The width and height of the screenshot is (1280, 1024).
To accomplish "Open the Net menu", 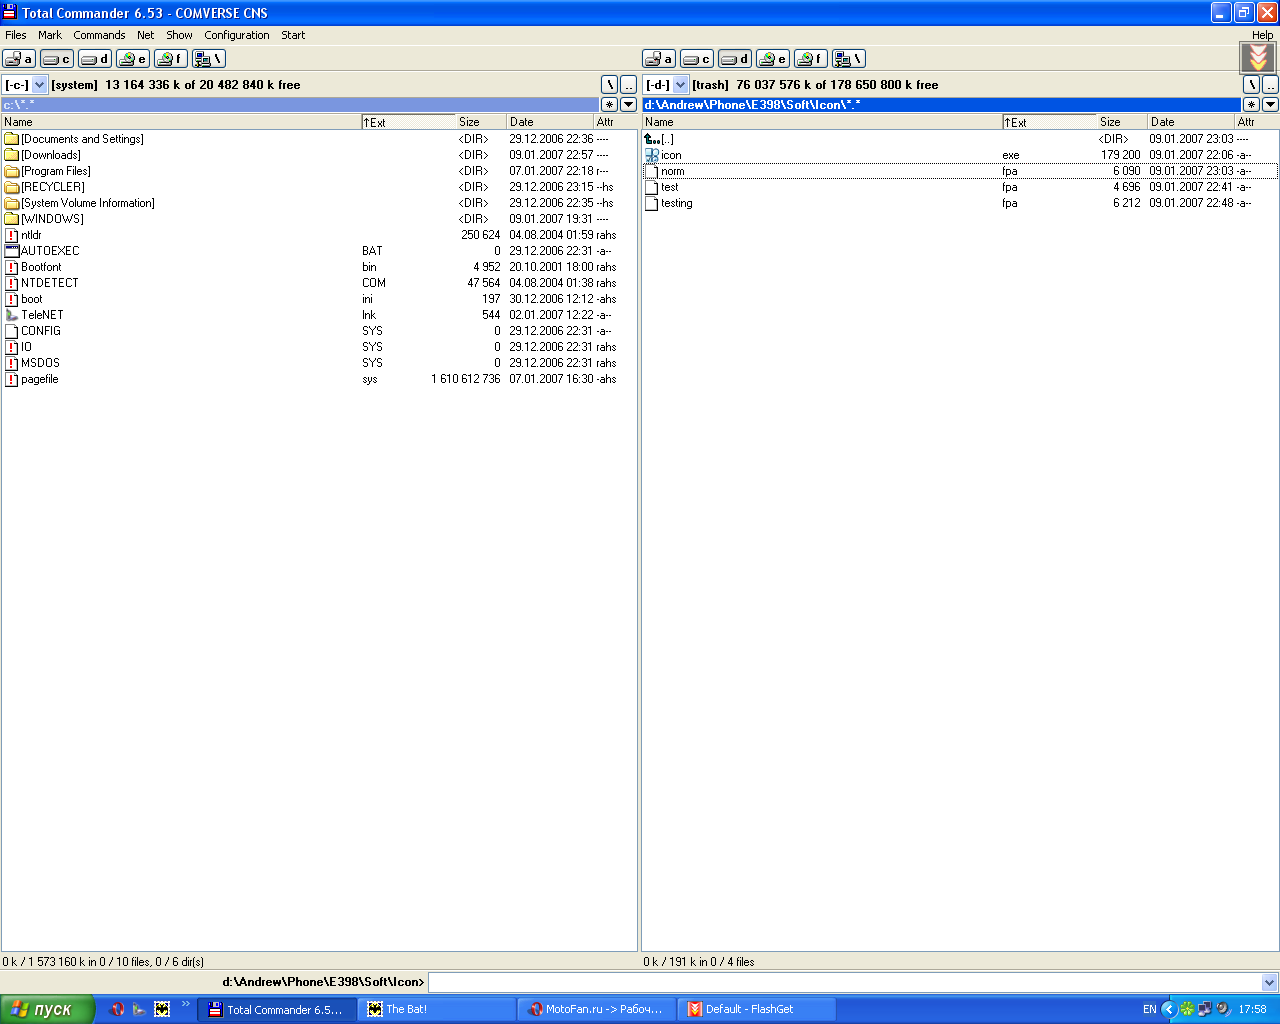I will [x=146, y=35].
